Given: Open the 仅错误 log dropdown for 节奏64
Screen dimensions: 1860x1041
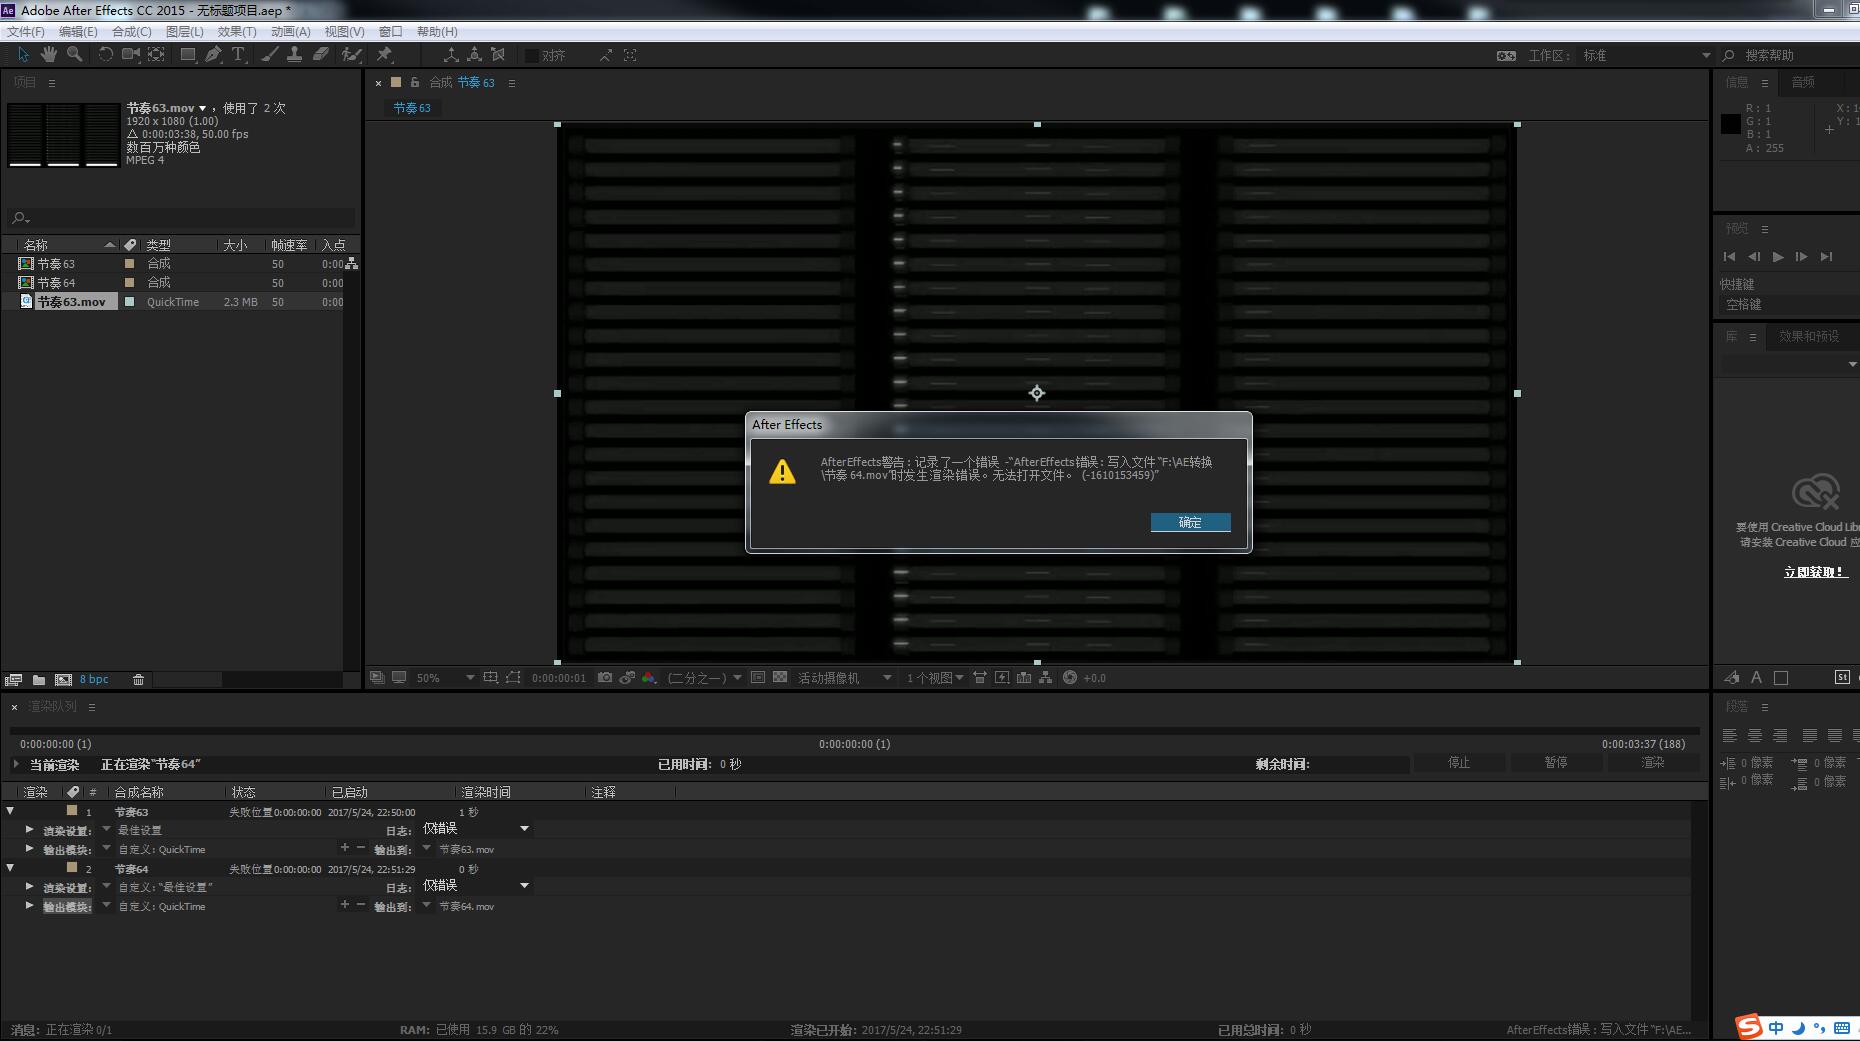Looking at the screenshot, I should pyautogui.click(x=524, y=886).
